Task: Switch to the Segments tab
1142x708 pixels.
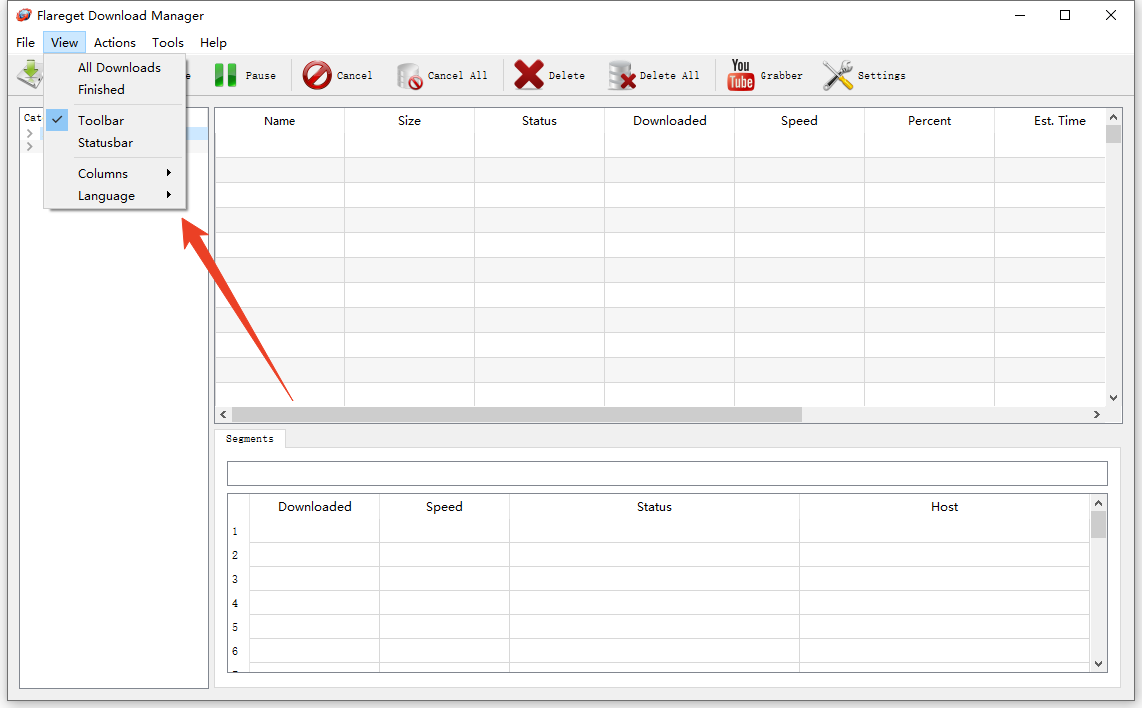Action: click(250, 438)
